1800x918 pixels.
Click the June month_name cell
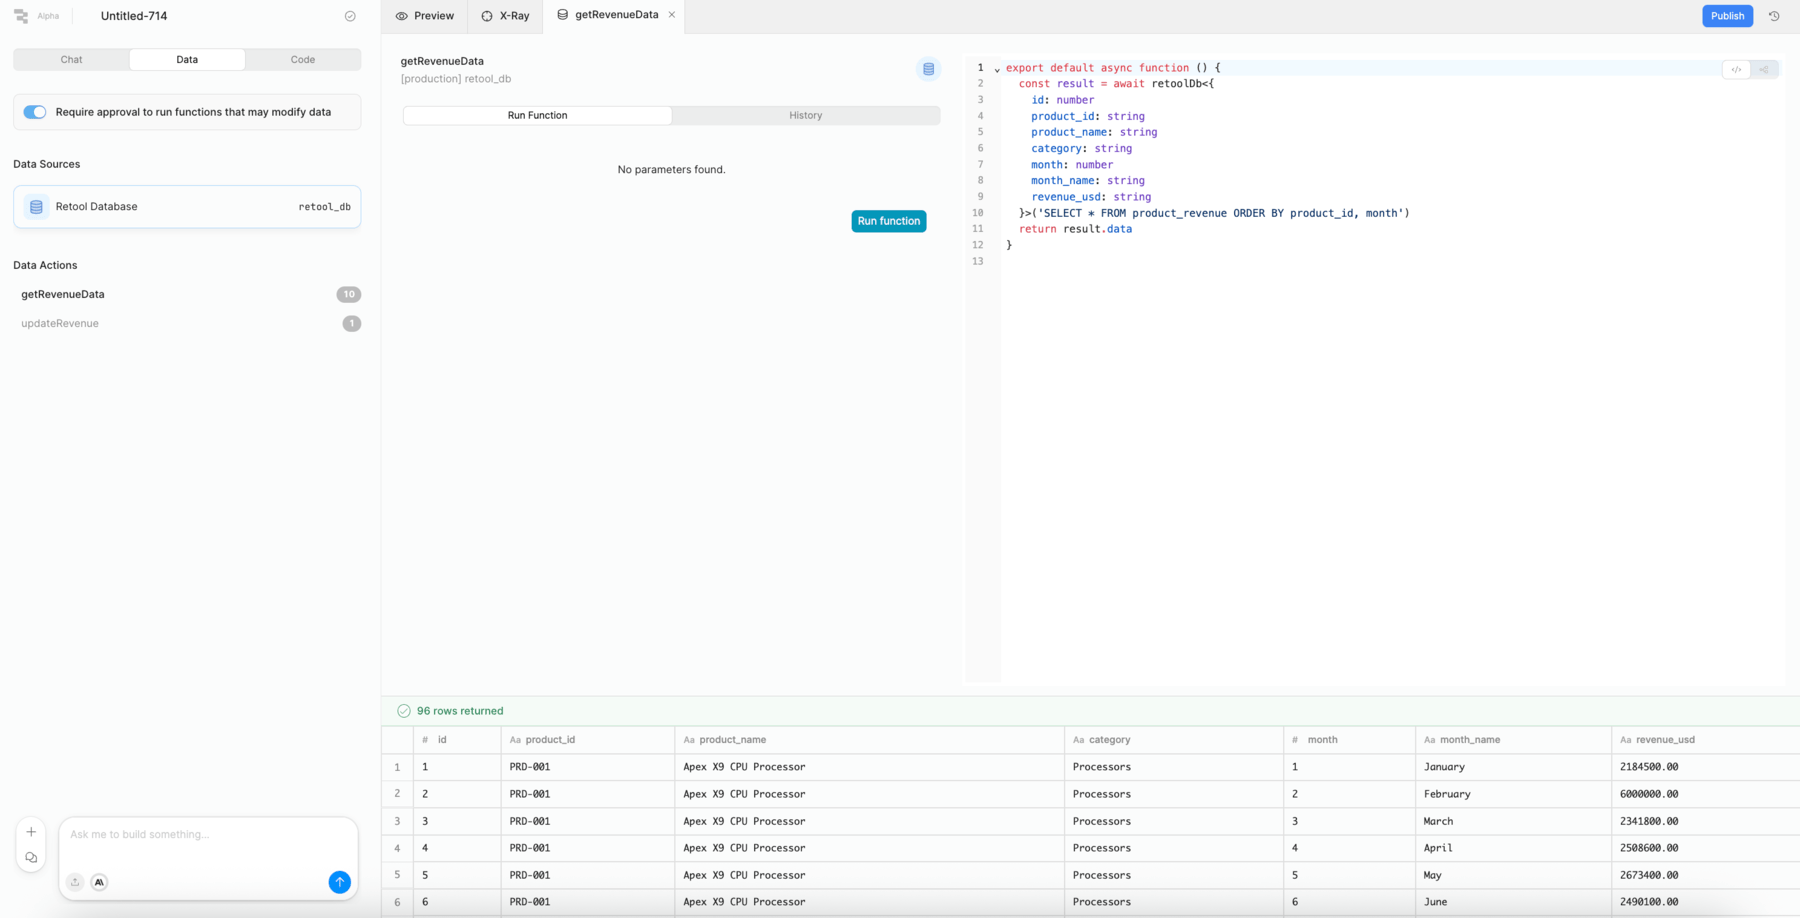click(x=1513, y=902)
